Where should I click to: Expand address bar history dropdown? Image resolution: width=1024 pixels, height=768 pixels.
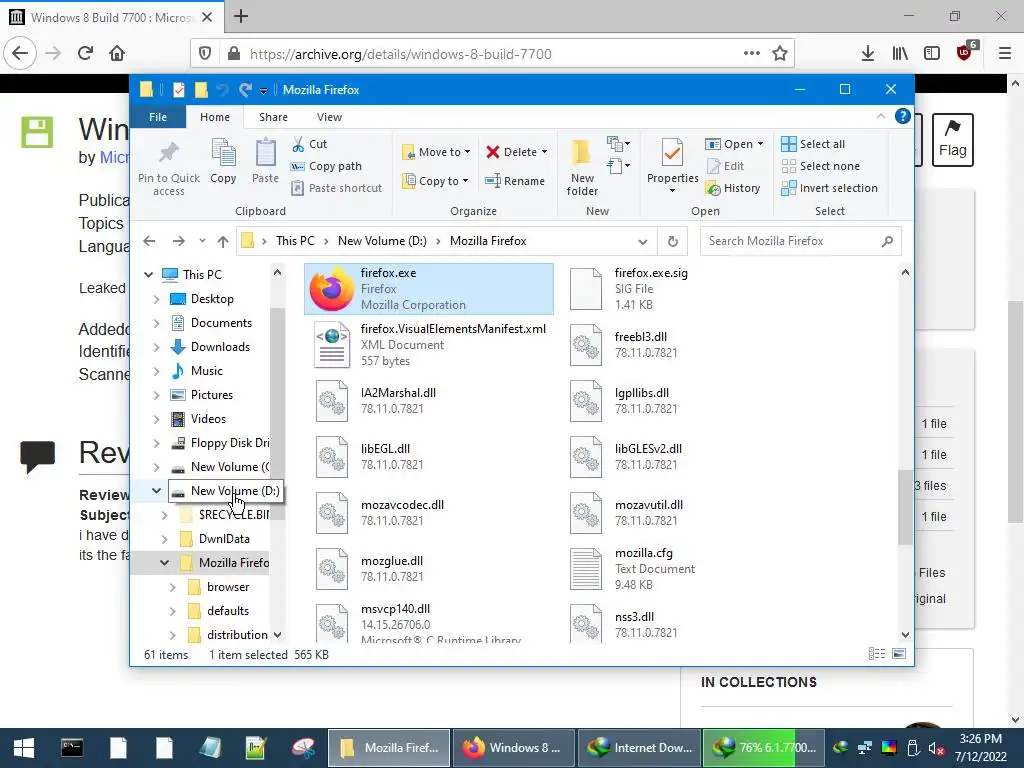pyautogui.click(x=643, y=242)
